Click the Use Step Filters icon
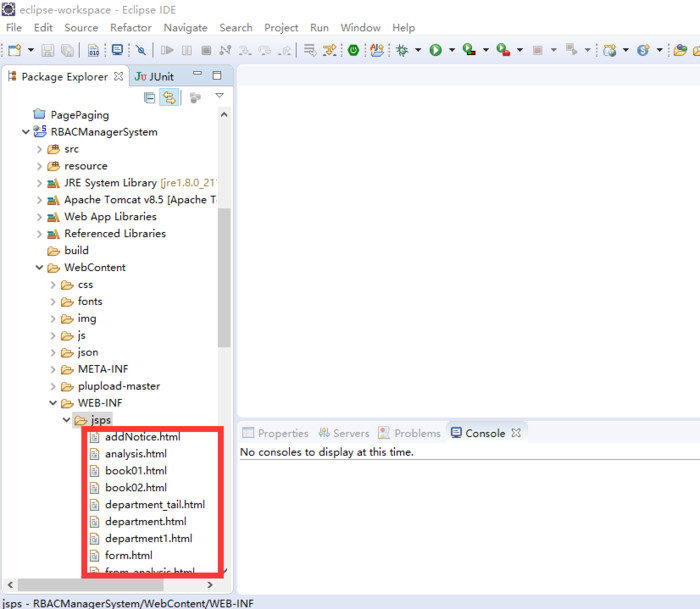700x609 pixels. pos(330,50)
